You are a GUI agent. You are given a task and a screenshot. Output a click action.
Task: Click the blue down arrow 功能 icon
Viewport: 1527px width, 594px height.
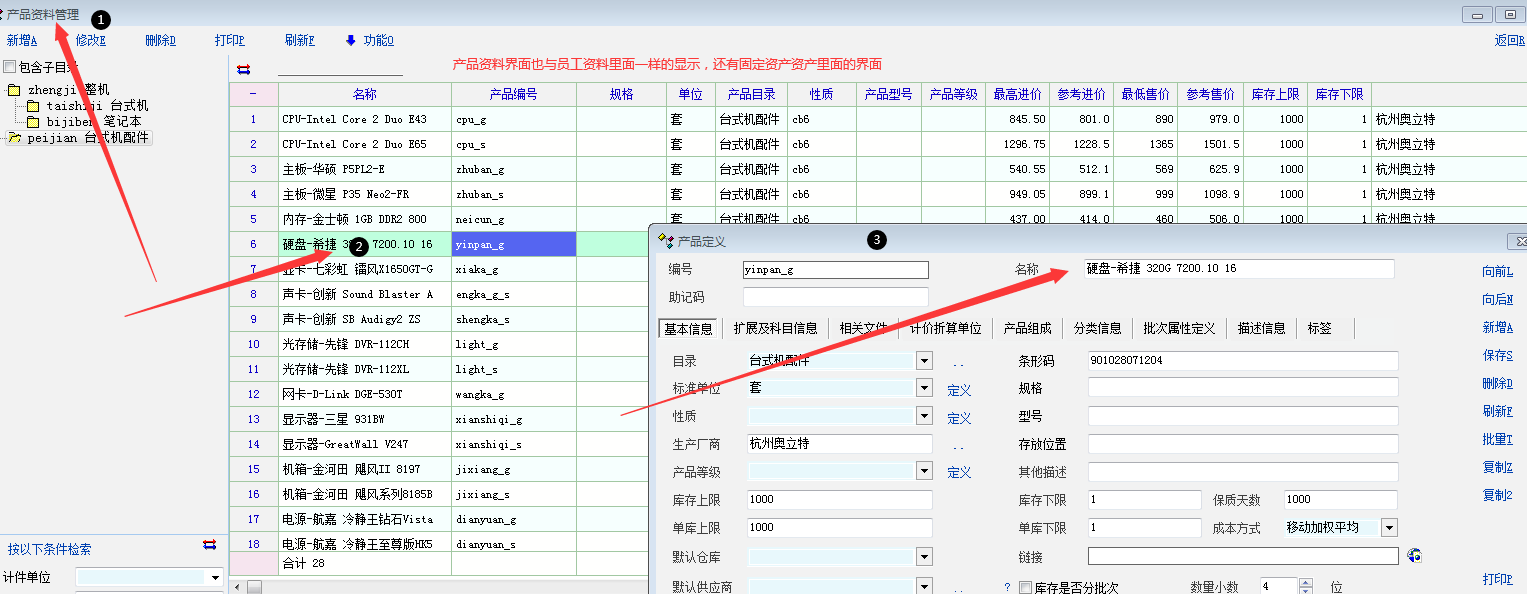coord(350,40)
